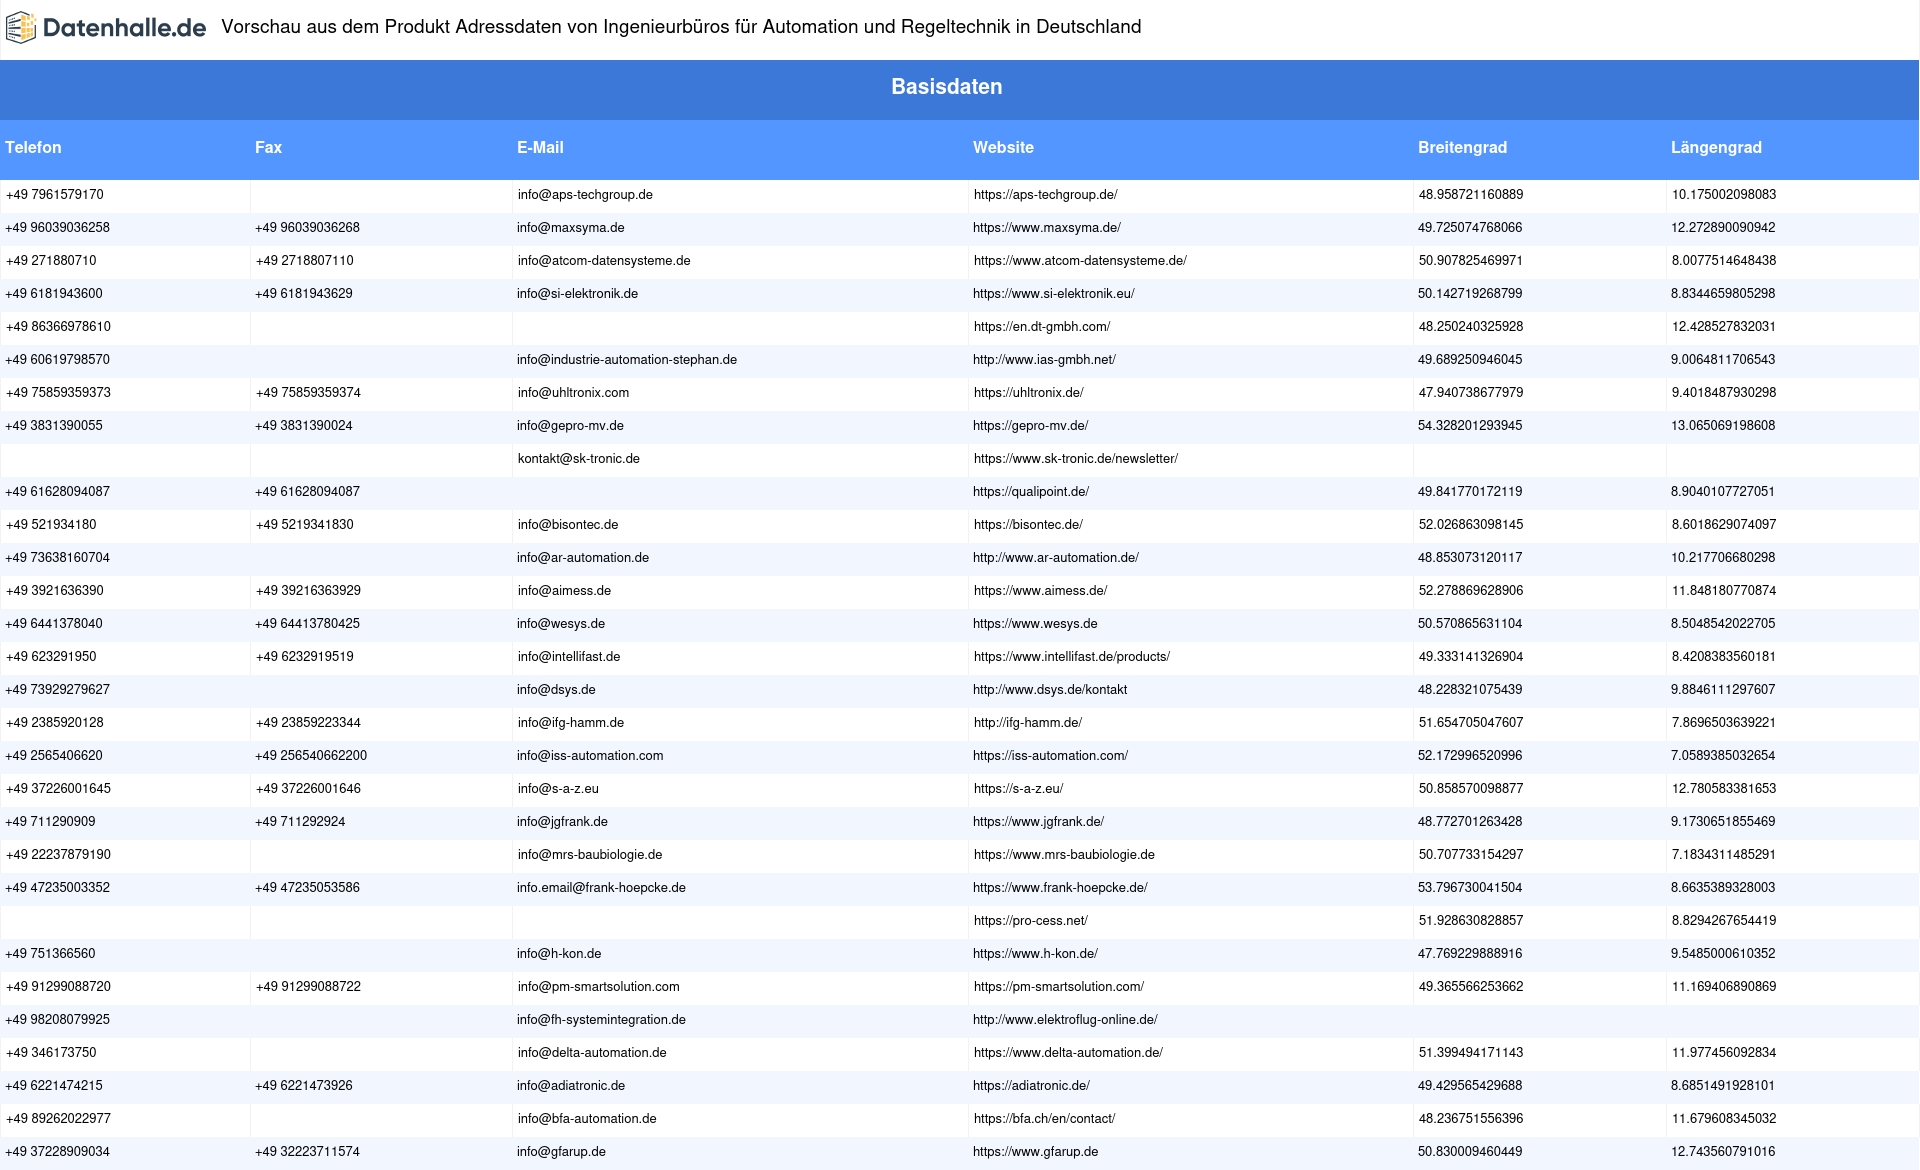The height and width of the screenshot is (1170, 1920).
Task: Select email info@gepro-mv.de
Action: (570, 426)
